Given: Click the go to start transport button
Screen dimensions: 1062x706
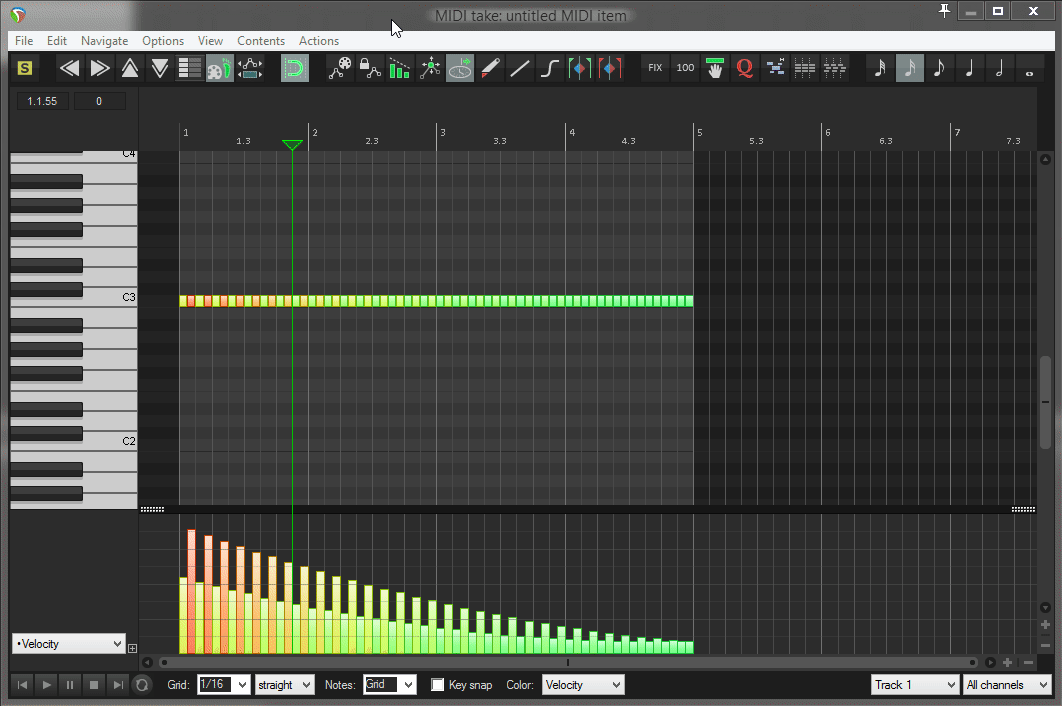Looking at the screenshot, I should pos(22,685).
